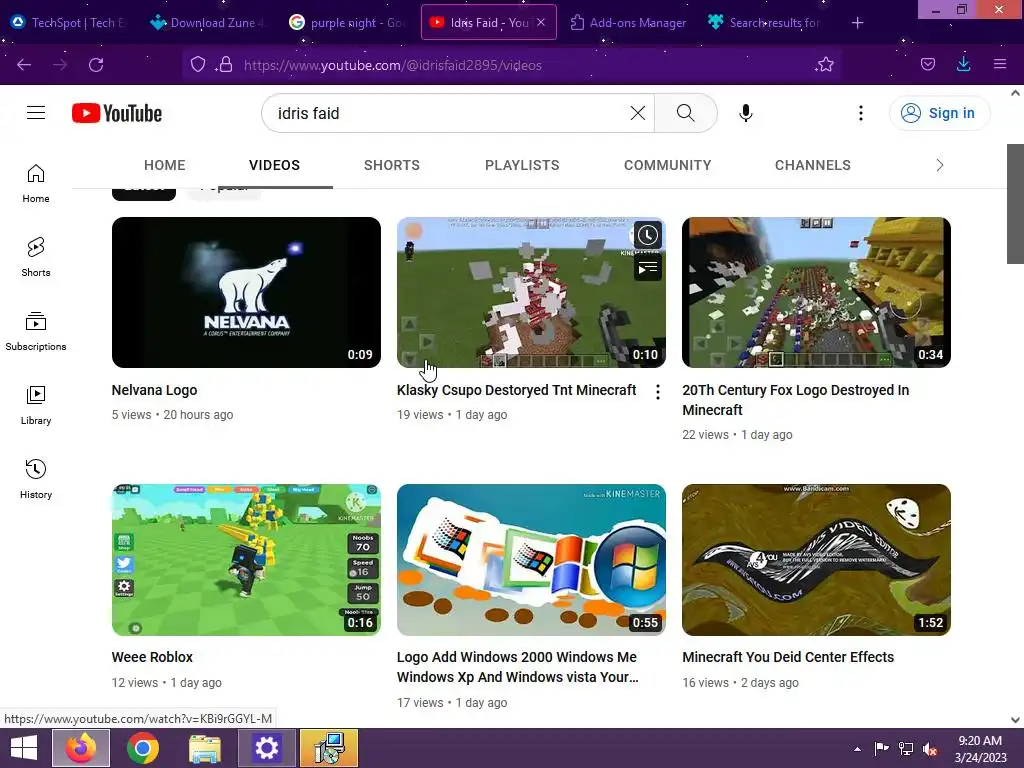Click the Weee Roblox title link
This screenshot has width=1024, height=768.
click(x=152, y=657)
